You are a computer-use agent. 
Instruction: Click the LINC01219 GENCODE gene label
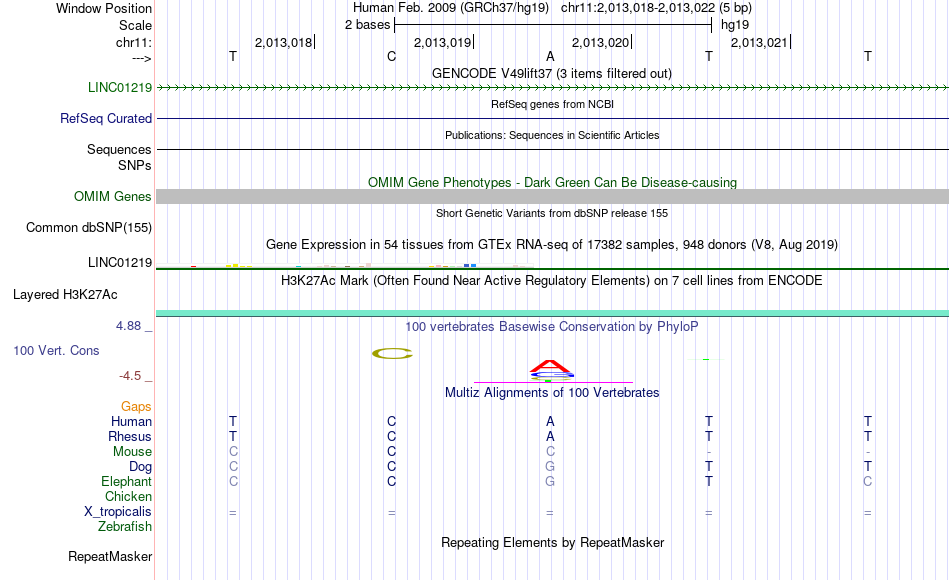click(119, 87)
